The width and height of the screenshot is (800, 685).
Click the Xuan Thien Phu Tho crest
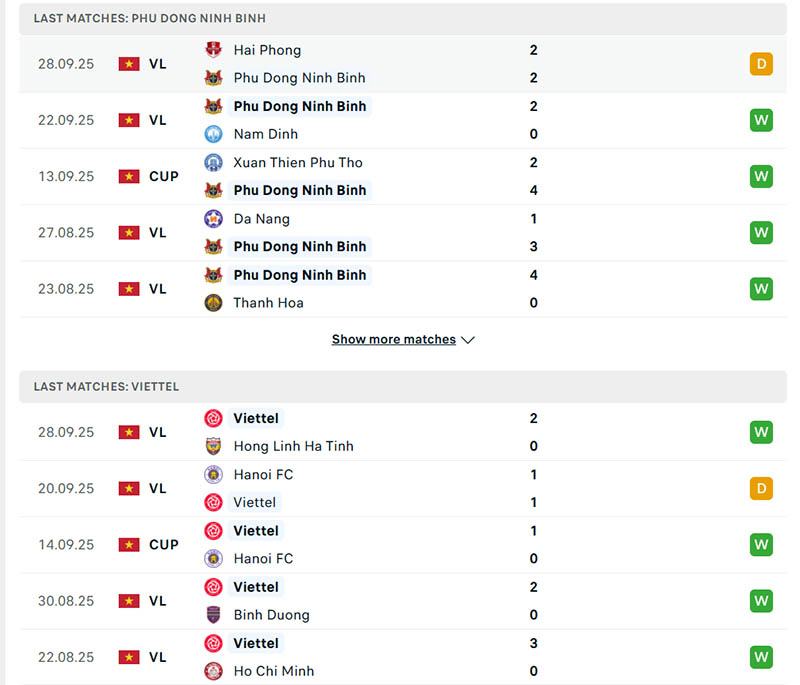point(213,162)
